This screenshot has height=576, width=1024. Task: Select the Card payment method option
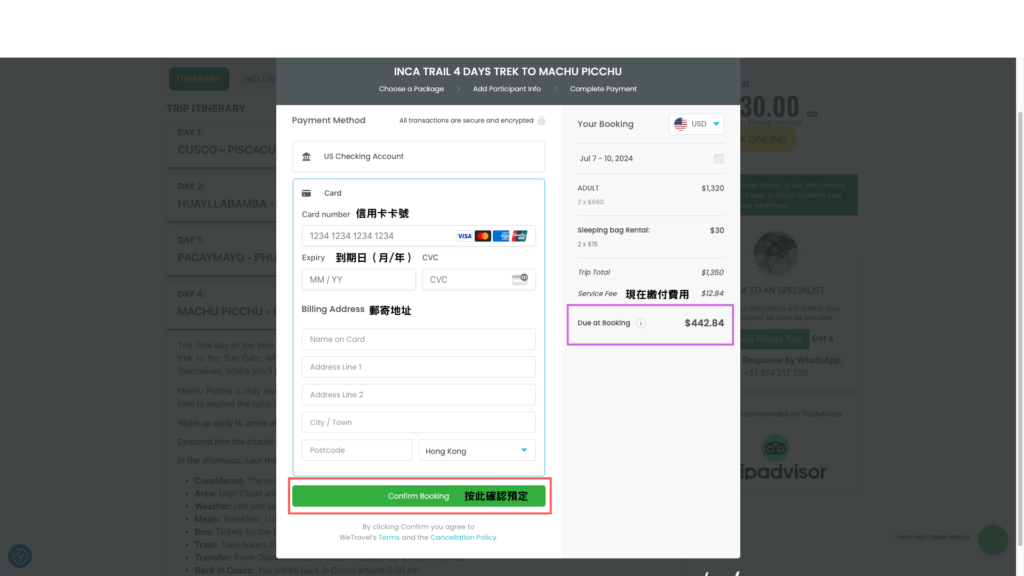pyautogui.click(x=419, y=193)
